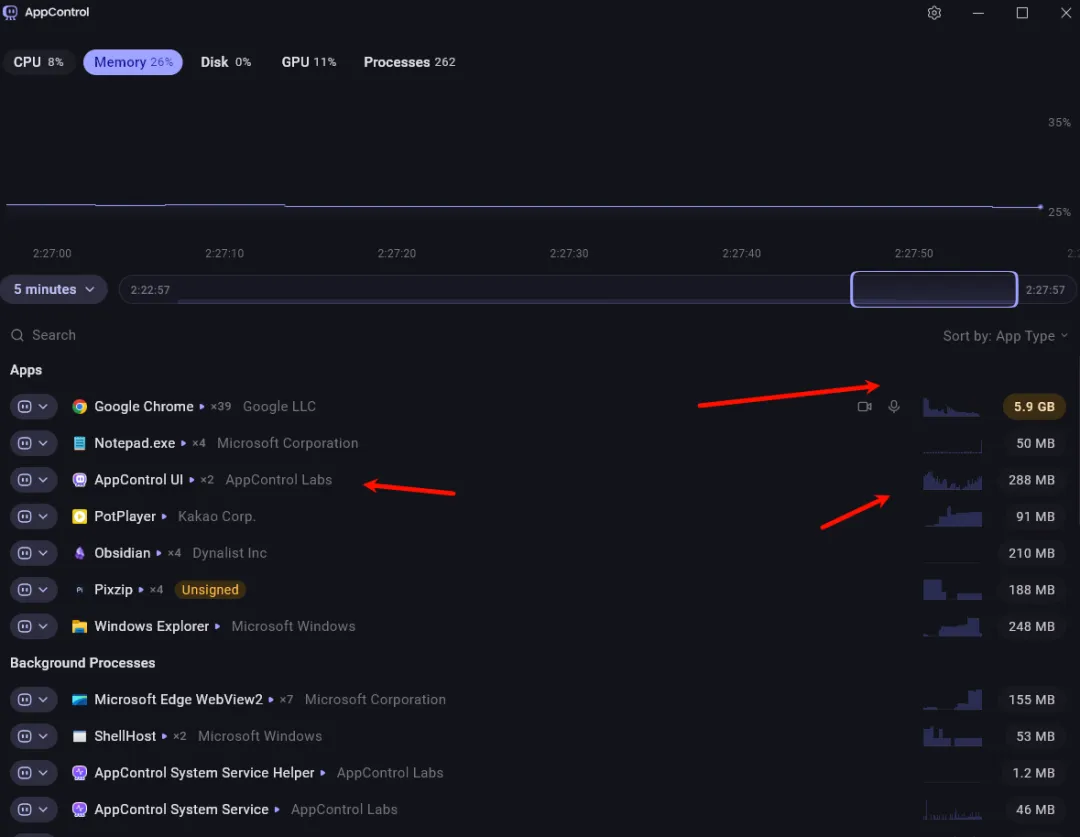This screenshot has height=837, width=1080.
Task: Click the Kakao Corp. publisher label
Action: (x=216, y=516)
